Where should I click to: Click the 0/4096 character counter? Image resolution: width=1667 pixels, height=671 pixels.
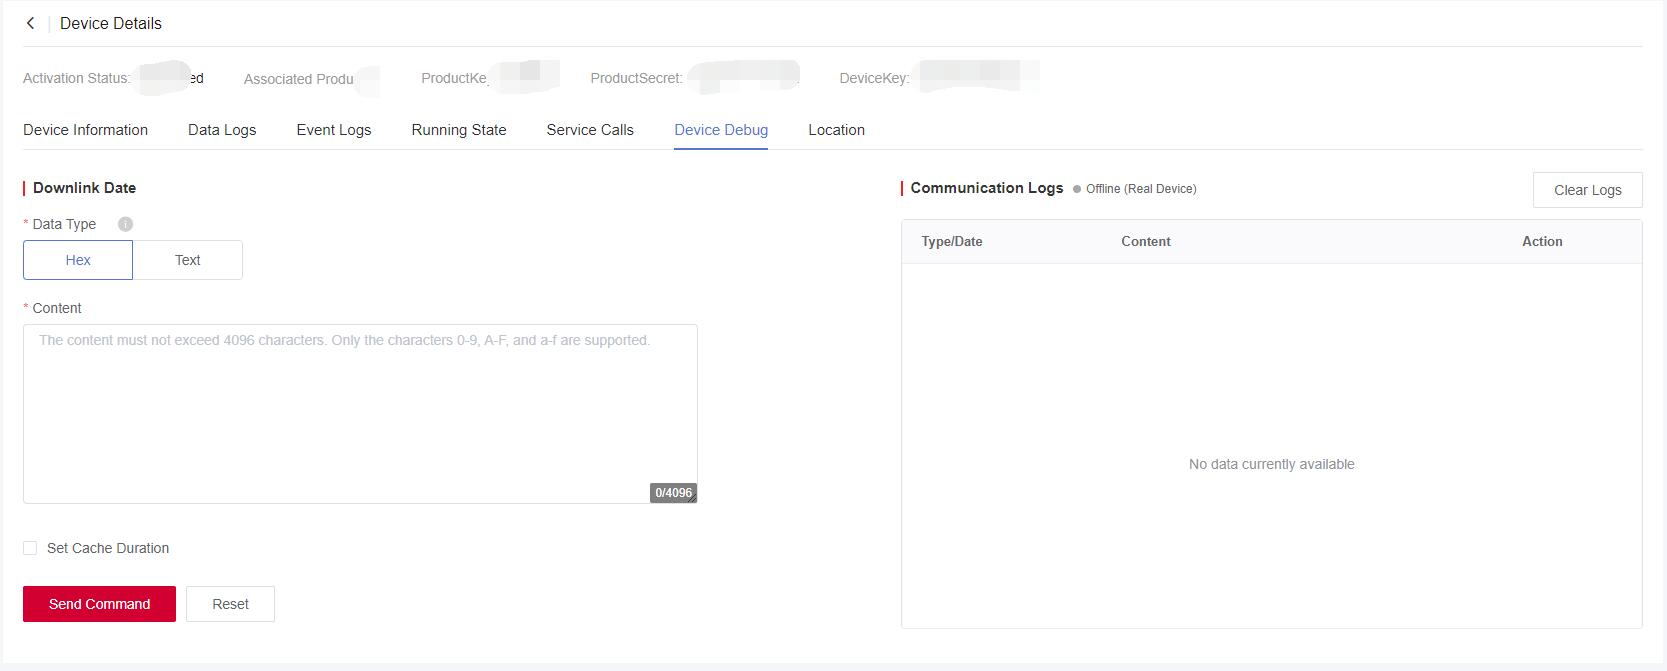(673, 493)
